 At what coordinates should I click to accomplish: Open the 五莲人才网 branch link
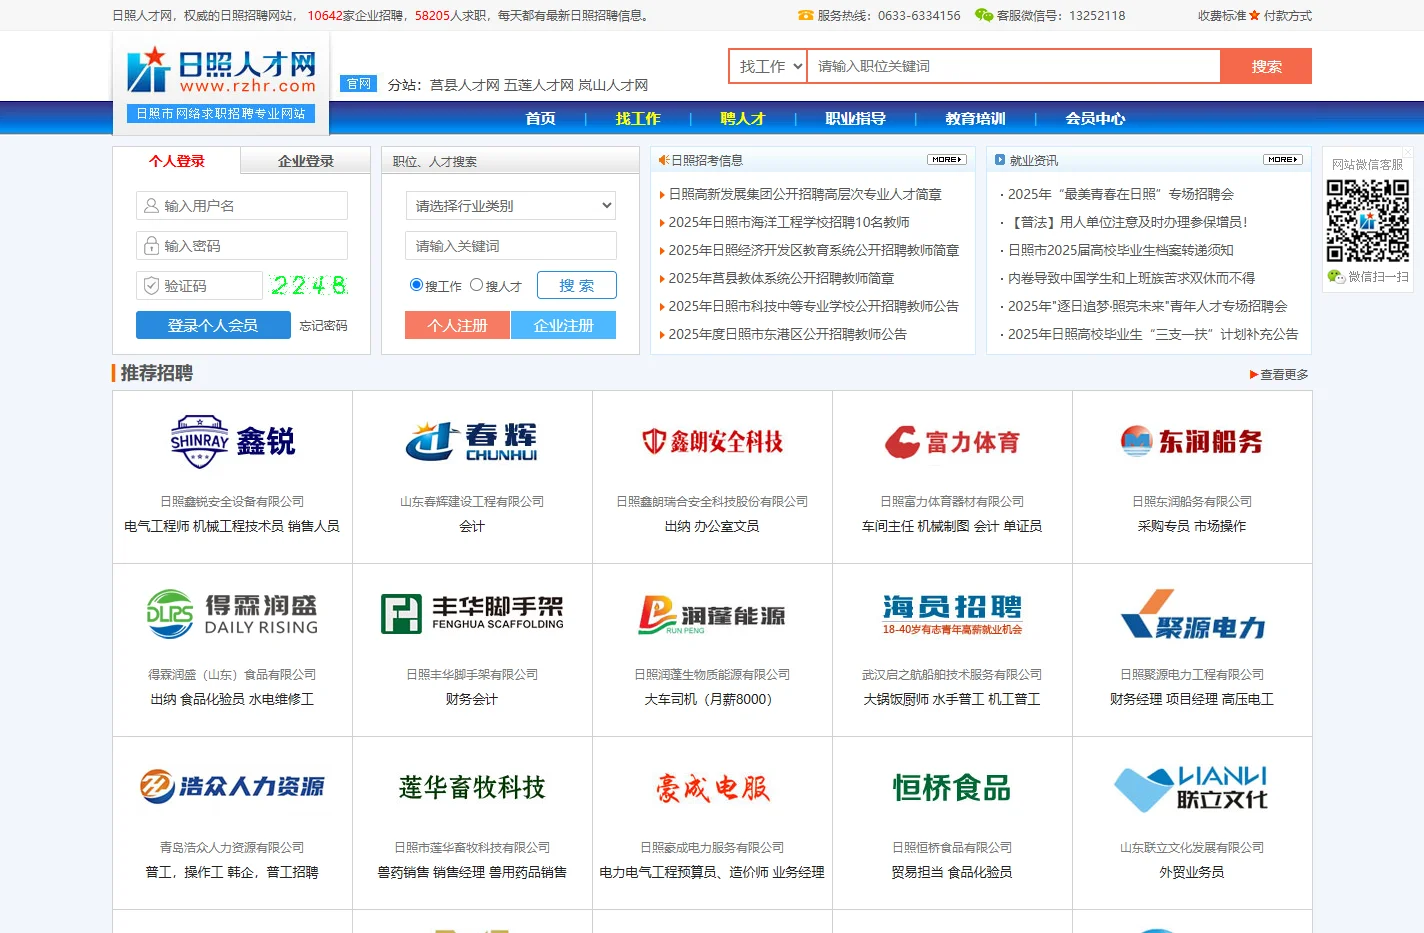[539, 85]
